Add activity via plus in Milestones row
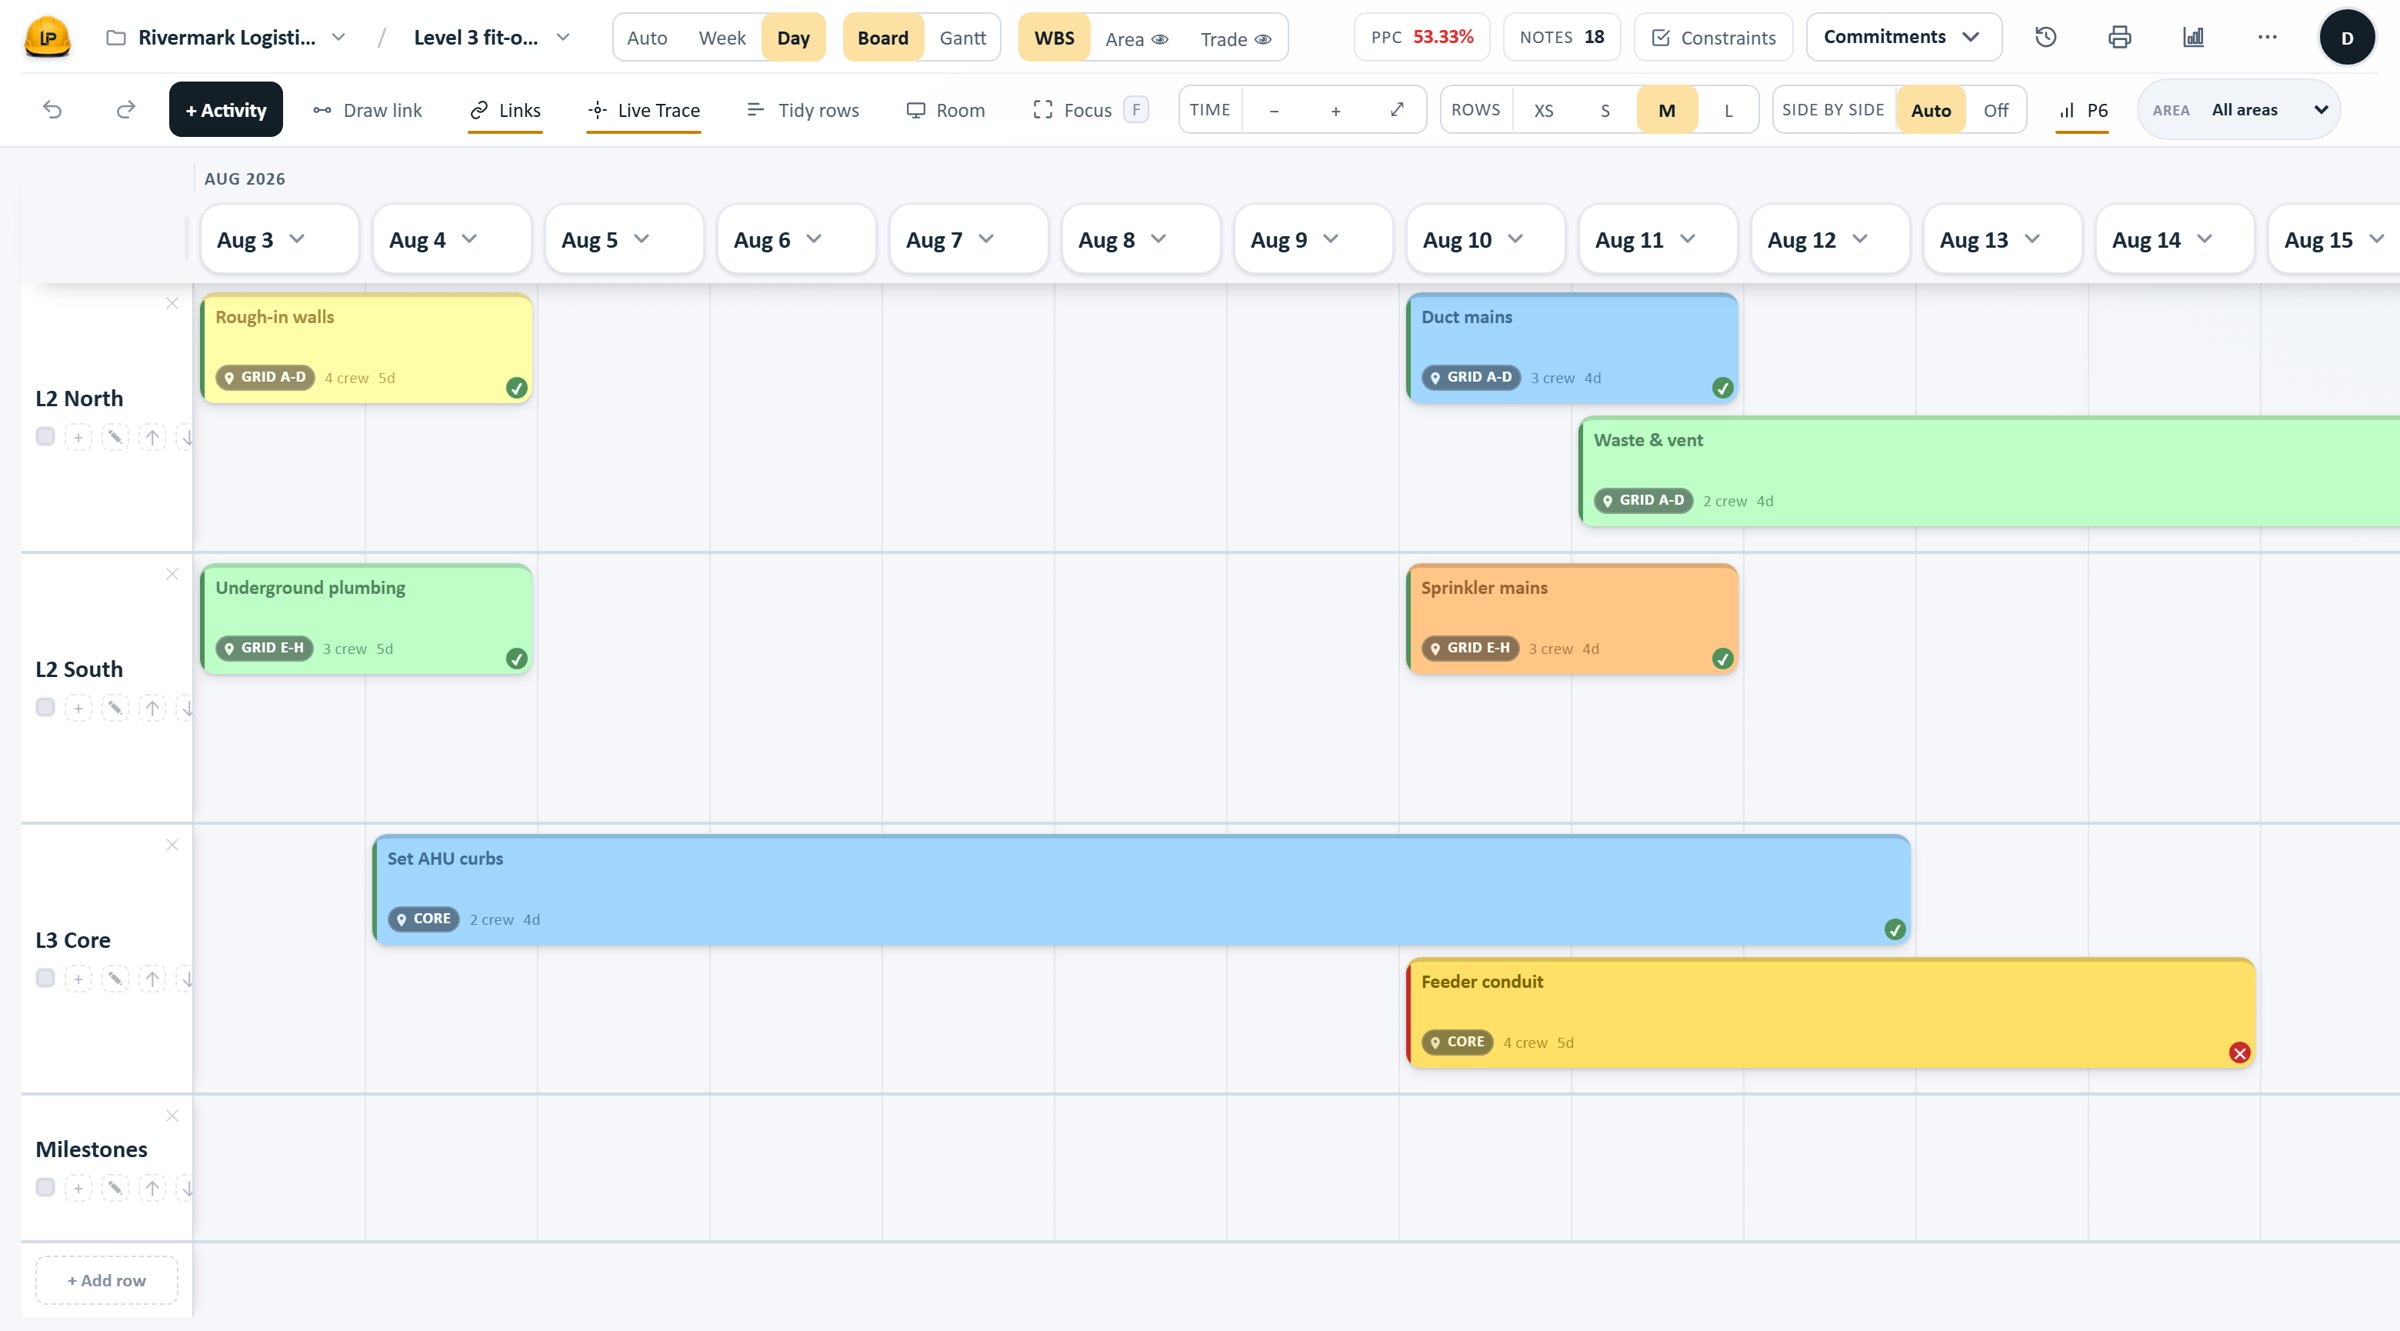The image size is (2400, 1331). point(78,1188)
